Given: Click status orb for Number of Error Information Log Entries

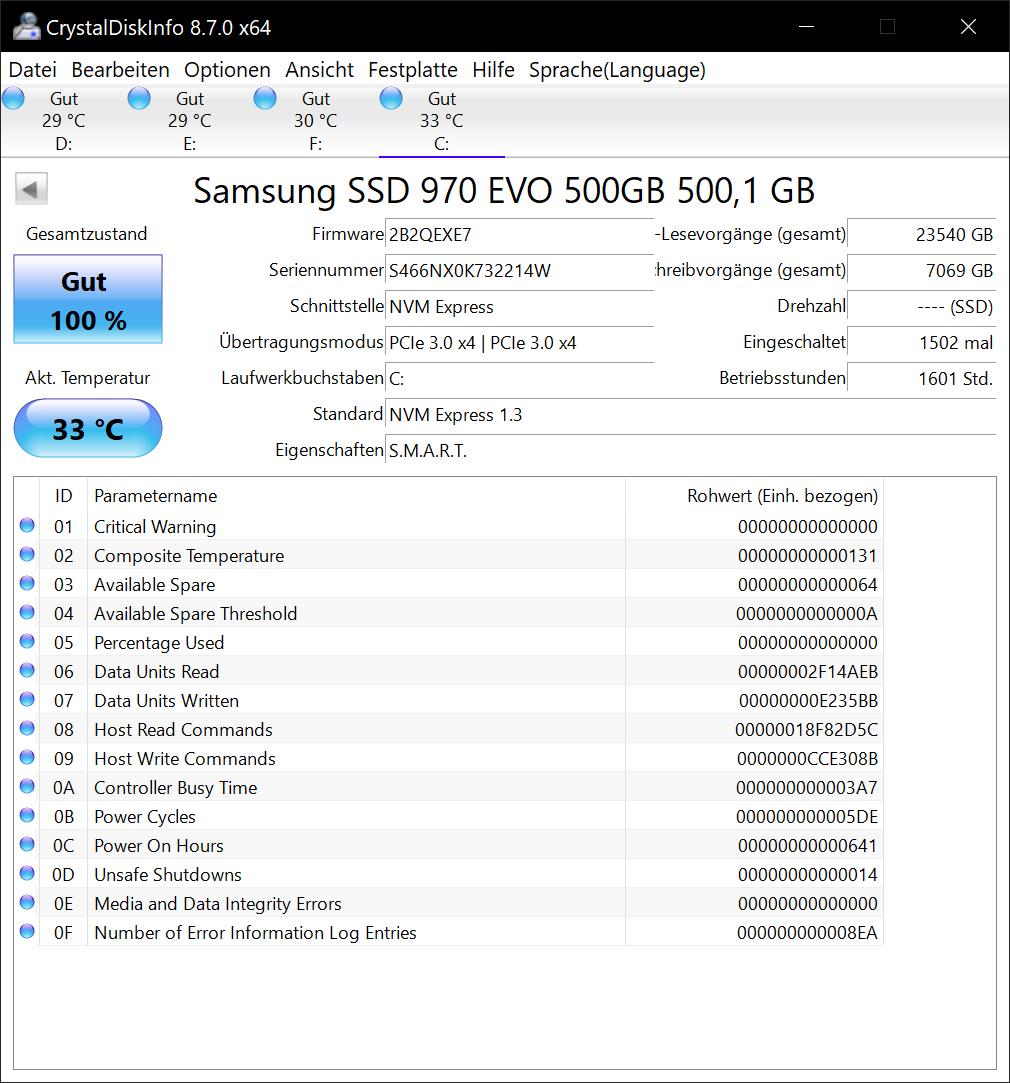Looking at the screenshot, I should 27,932.
